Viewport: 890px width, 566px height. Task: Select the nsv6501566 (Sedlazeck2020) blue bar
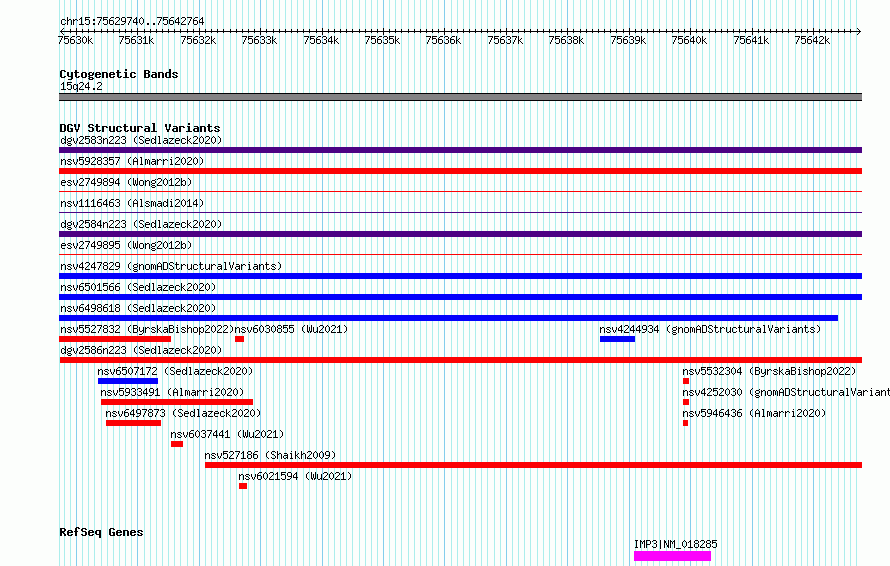point(460,297)
